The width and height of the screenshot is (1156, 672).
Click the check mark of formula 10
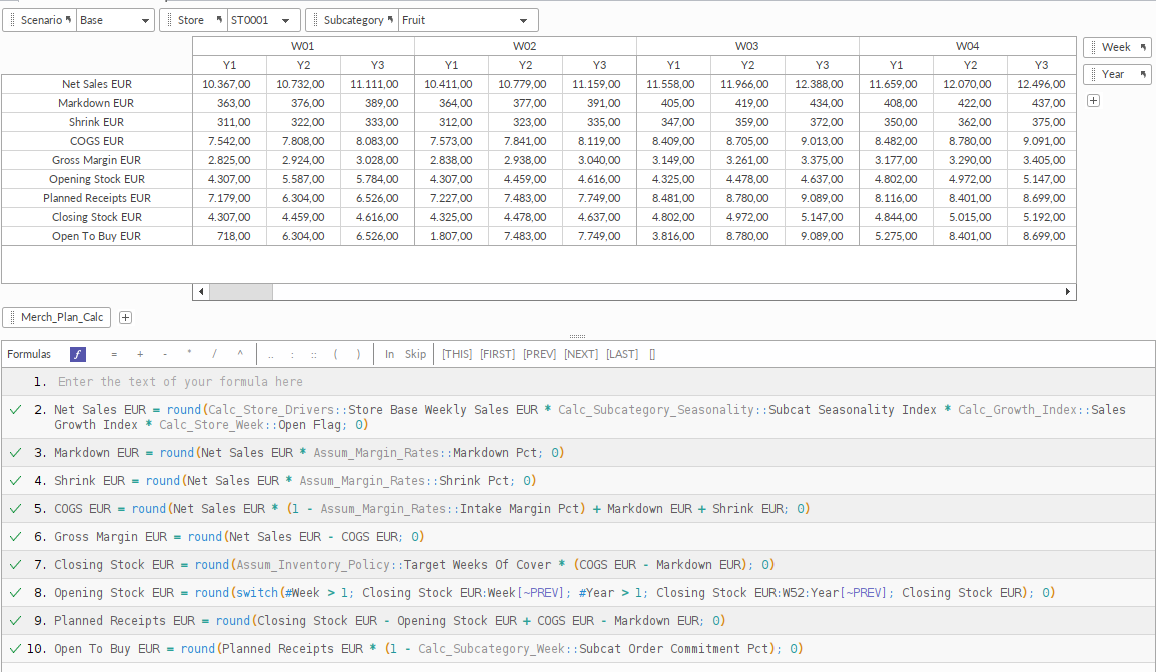[15, 649]
